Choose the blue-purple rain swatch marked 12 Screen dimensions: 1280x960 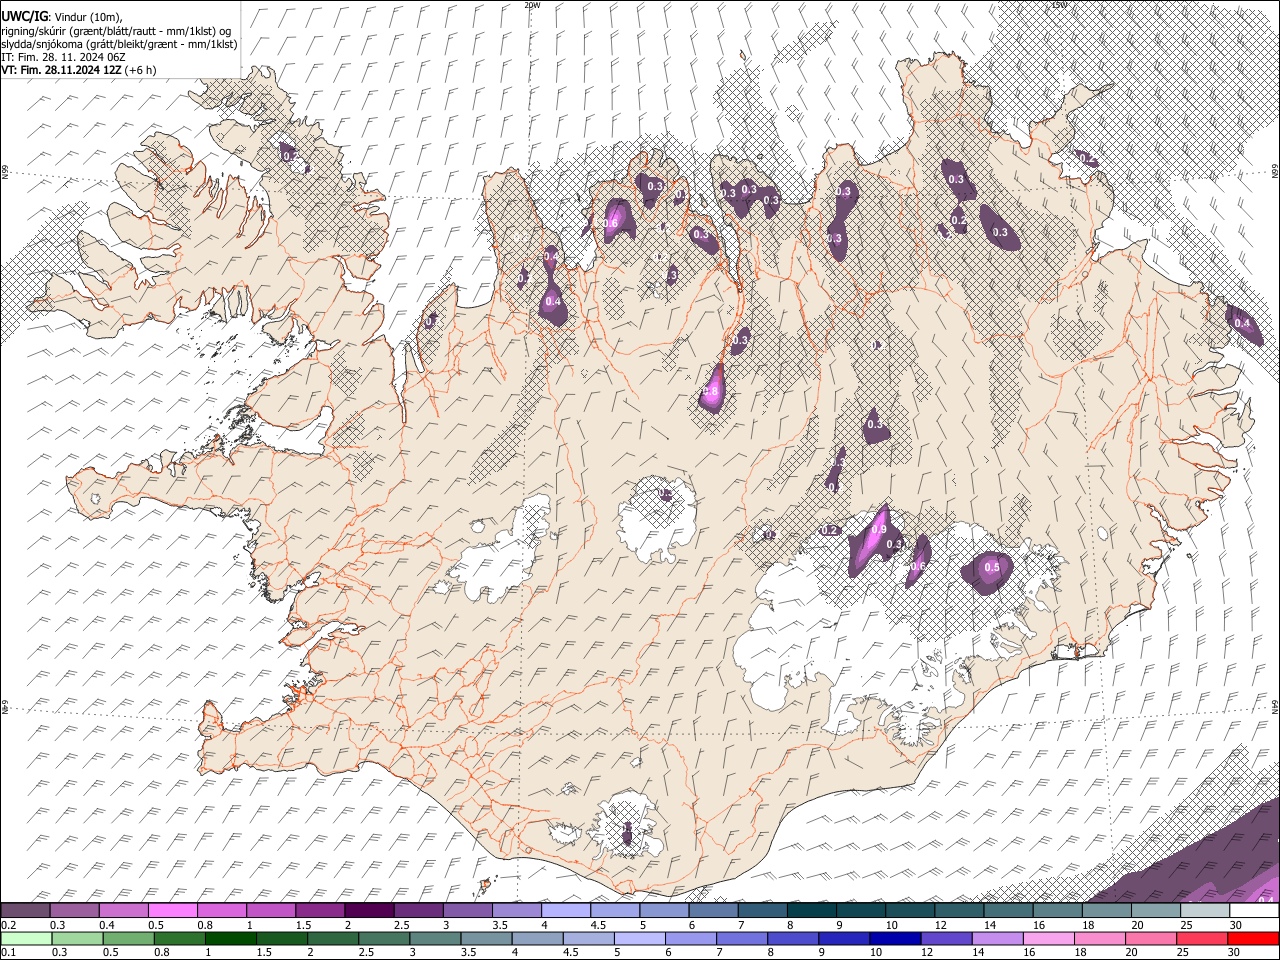945,938
